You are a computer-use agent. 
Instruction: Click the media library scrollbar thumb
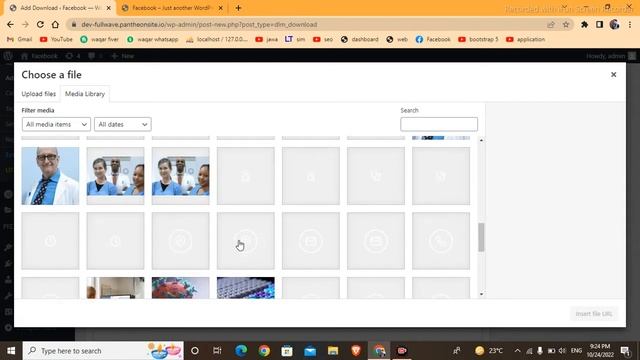click(x=481, y=237)
